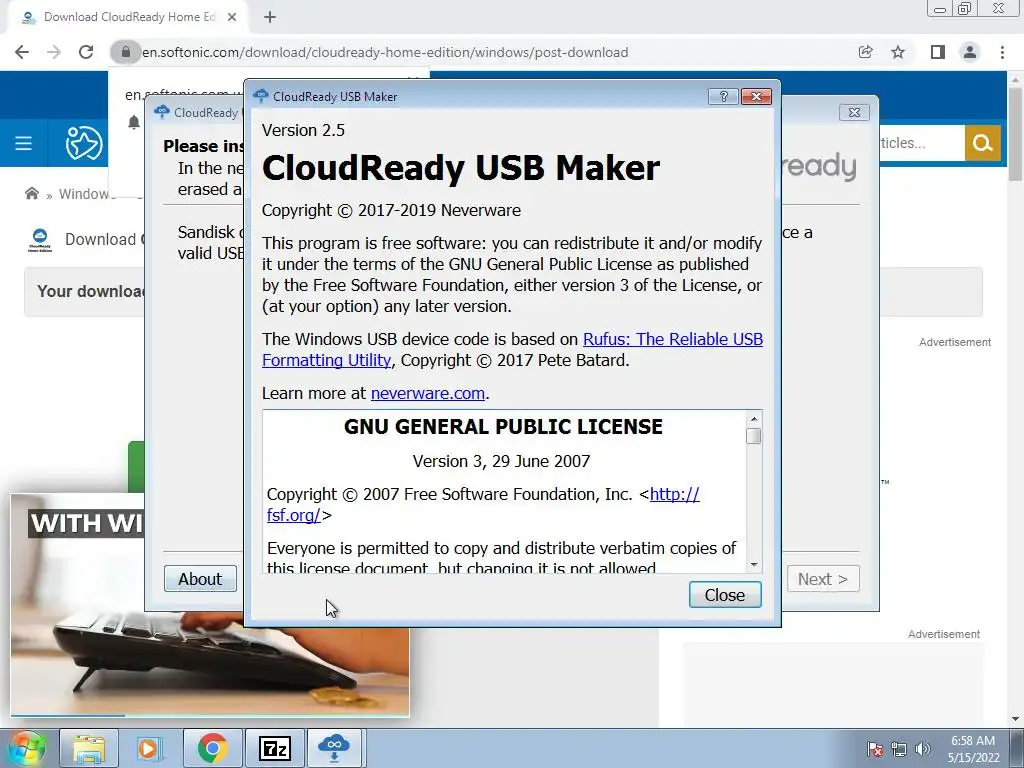Open Softonic hamburger menu
1024x768 pixels.
pyautogui.click(x=24, y=143)
